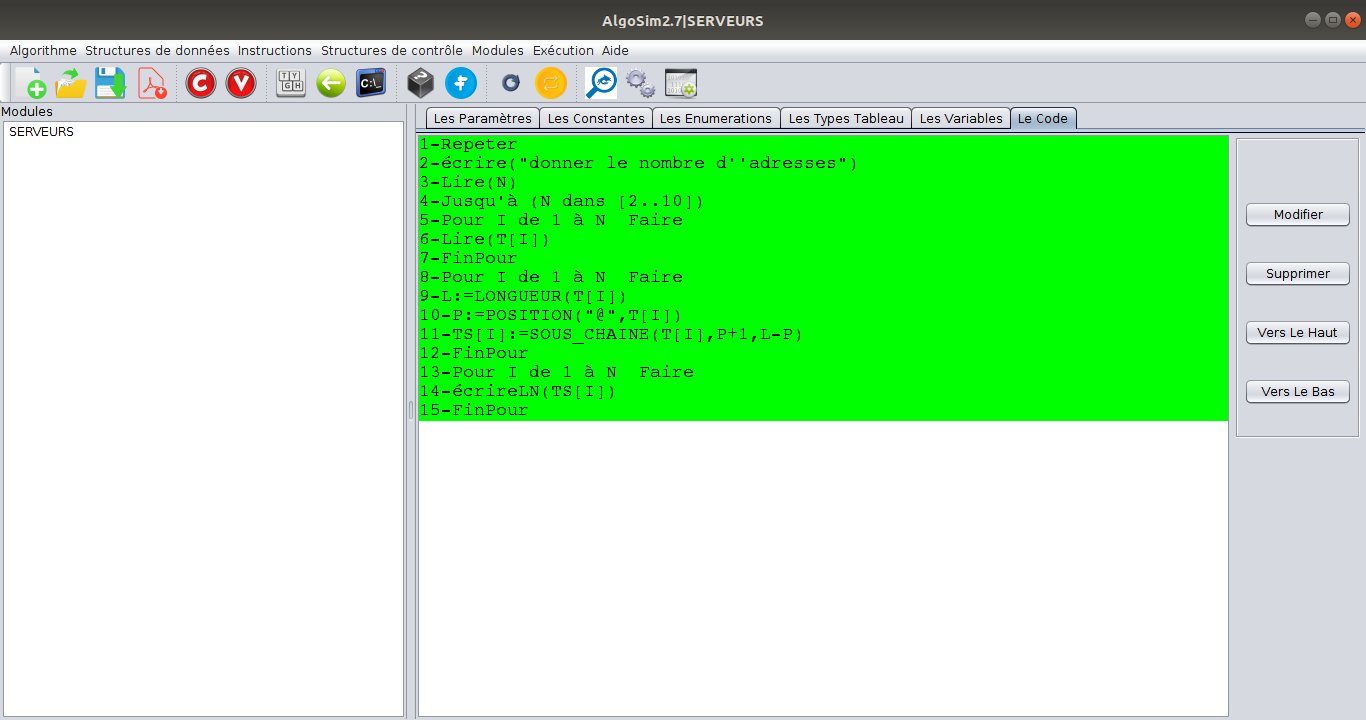1366x720 pixels.
Task: Open the Instructions menu
Action: (275, 50)
